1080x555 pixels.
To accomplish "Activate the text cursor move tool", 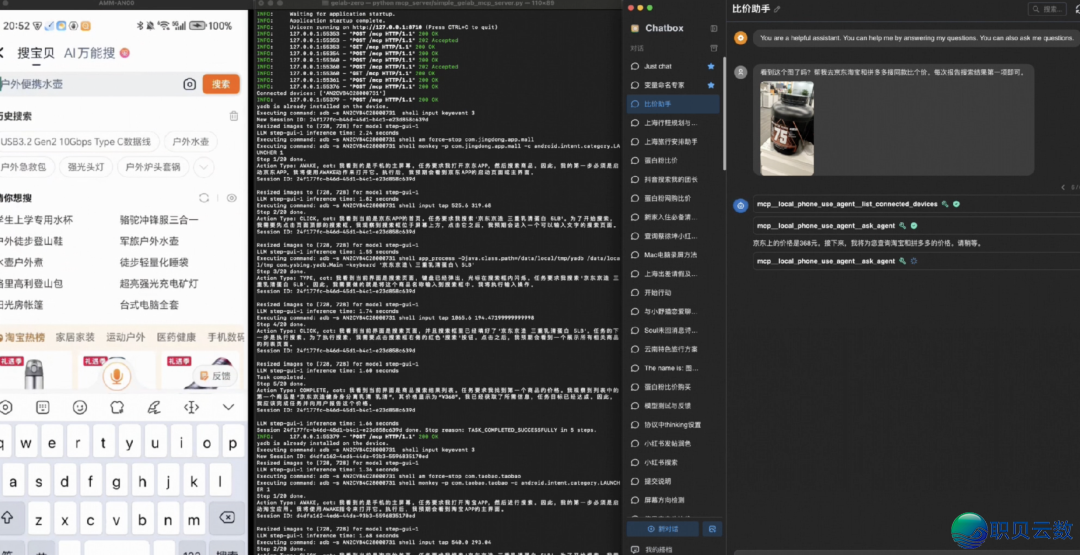I will [x=191, y=407].
